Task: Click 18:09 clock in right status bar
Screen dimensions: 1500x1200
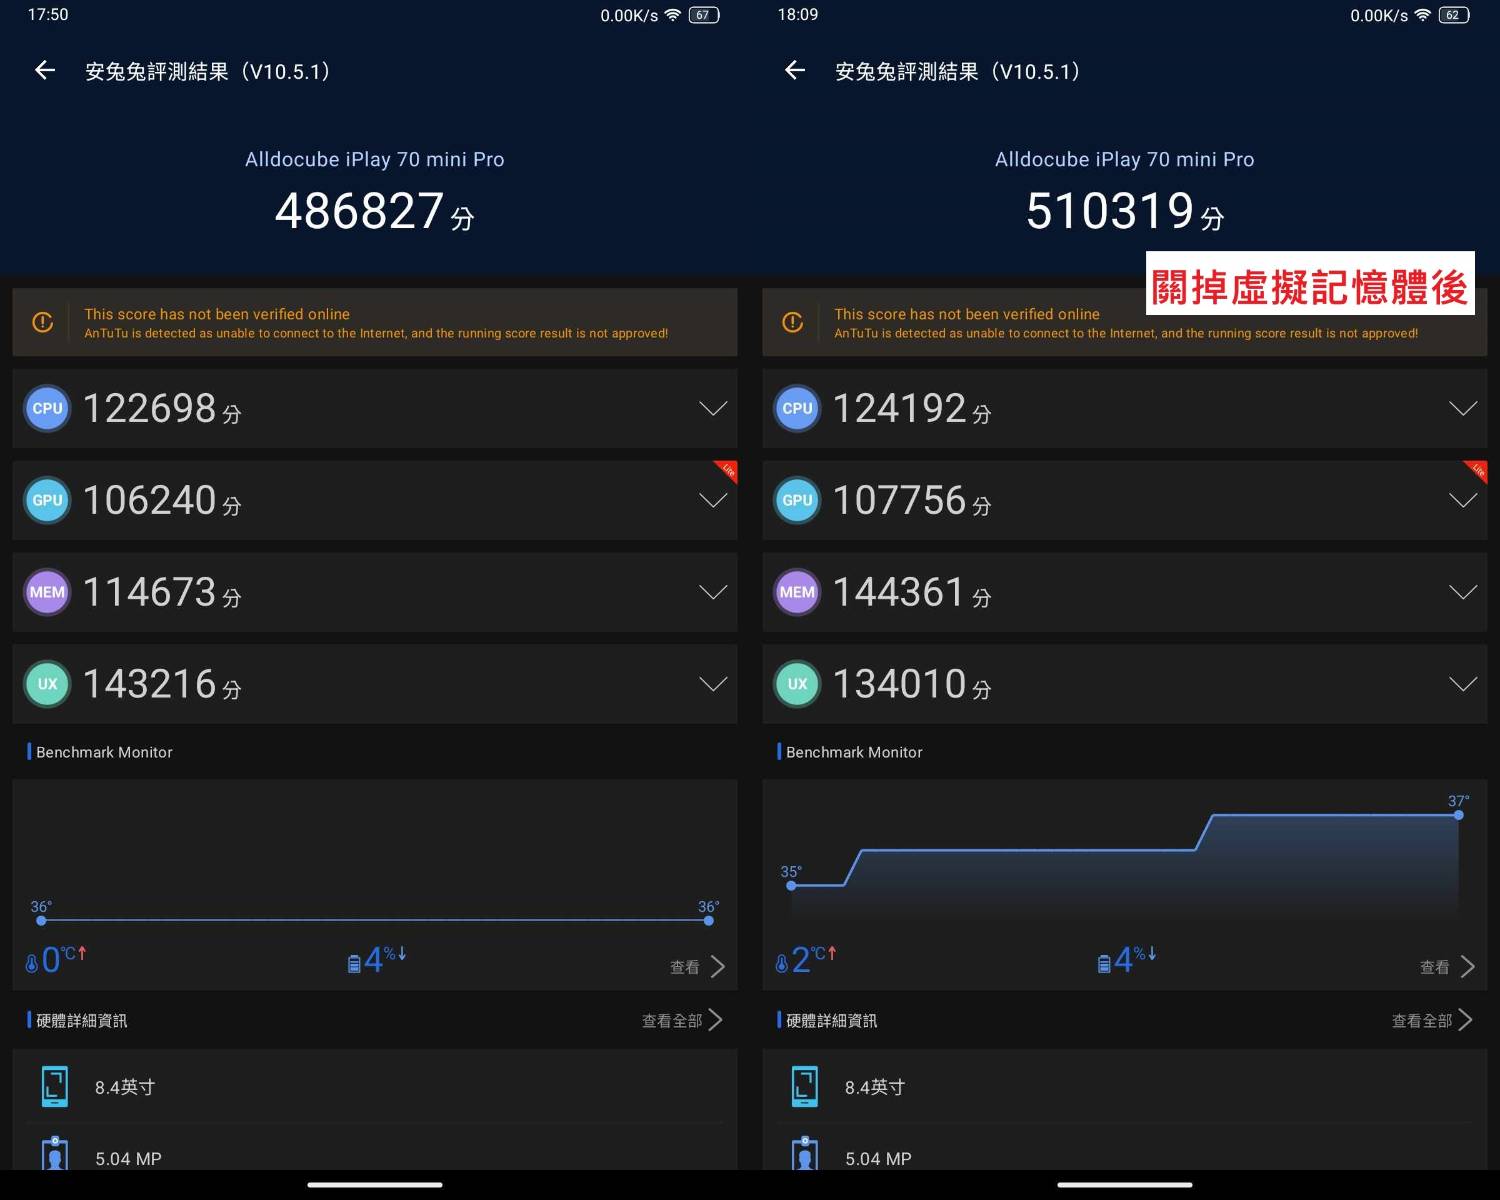Action: 798,14
